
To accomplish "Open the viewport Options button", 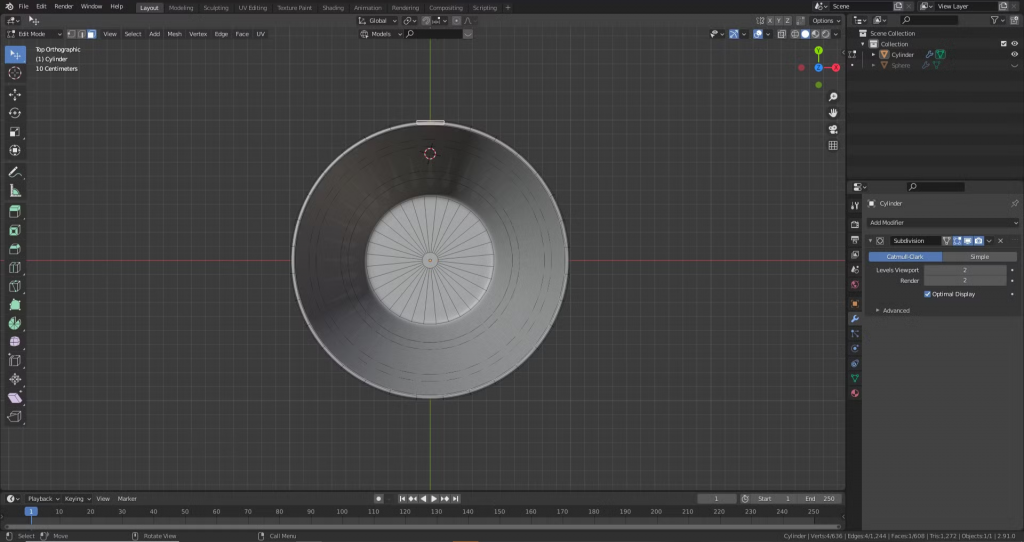I will coord(825,20).
